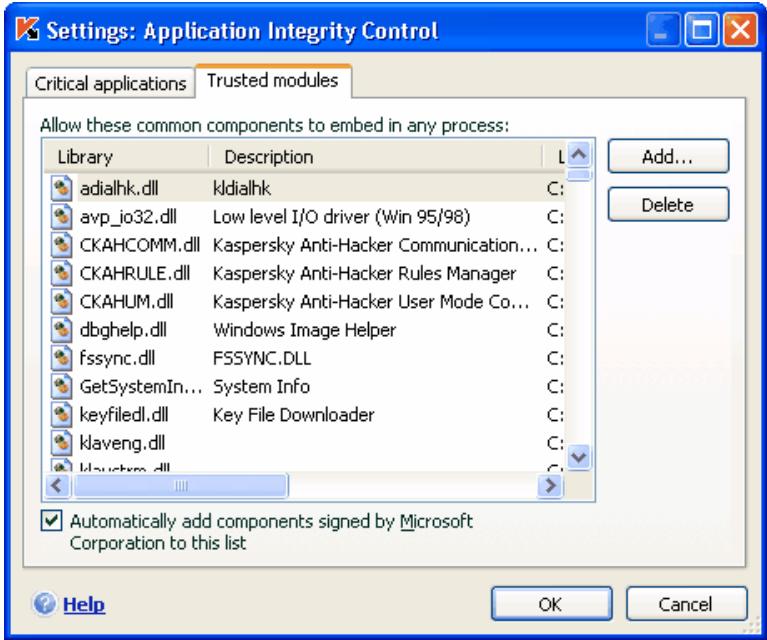Open the Help link

84,605
